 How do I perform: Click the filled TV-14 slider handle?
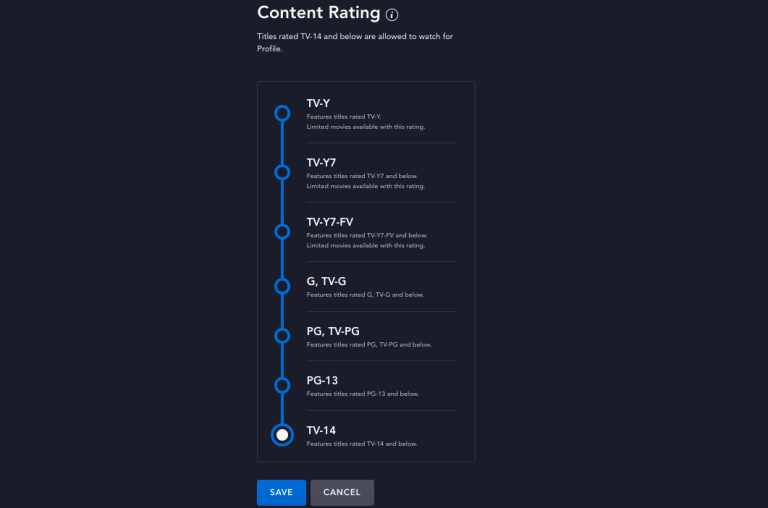(282, 435)
